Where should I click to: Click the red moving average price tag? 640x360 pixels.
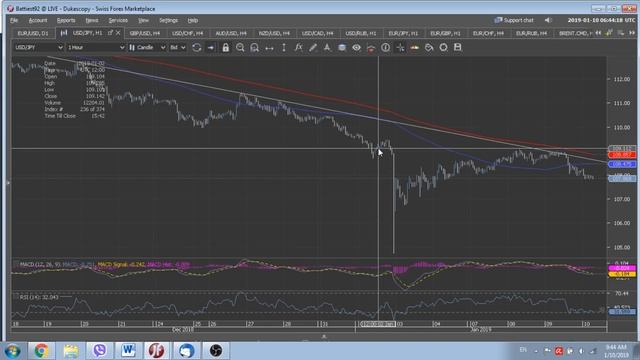pos(622,155)
